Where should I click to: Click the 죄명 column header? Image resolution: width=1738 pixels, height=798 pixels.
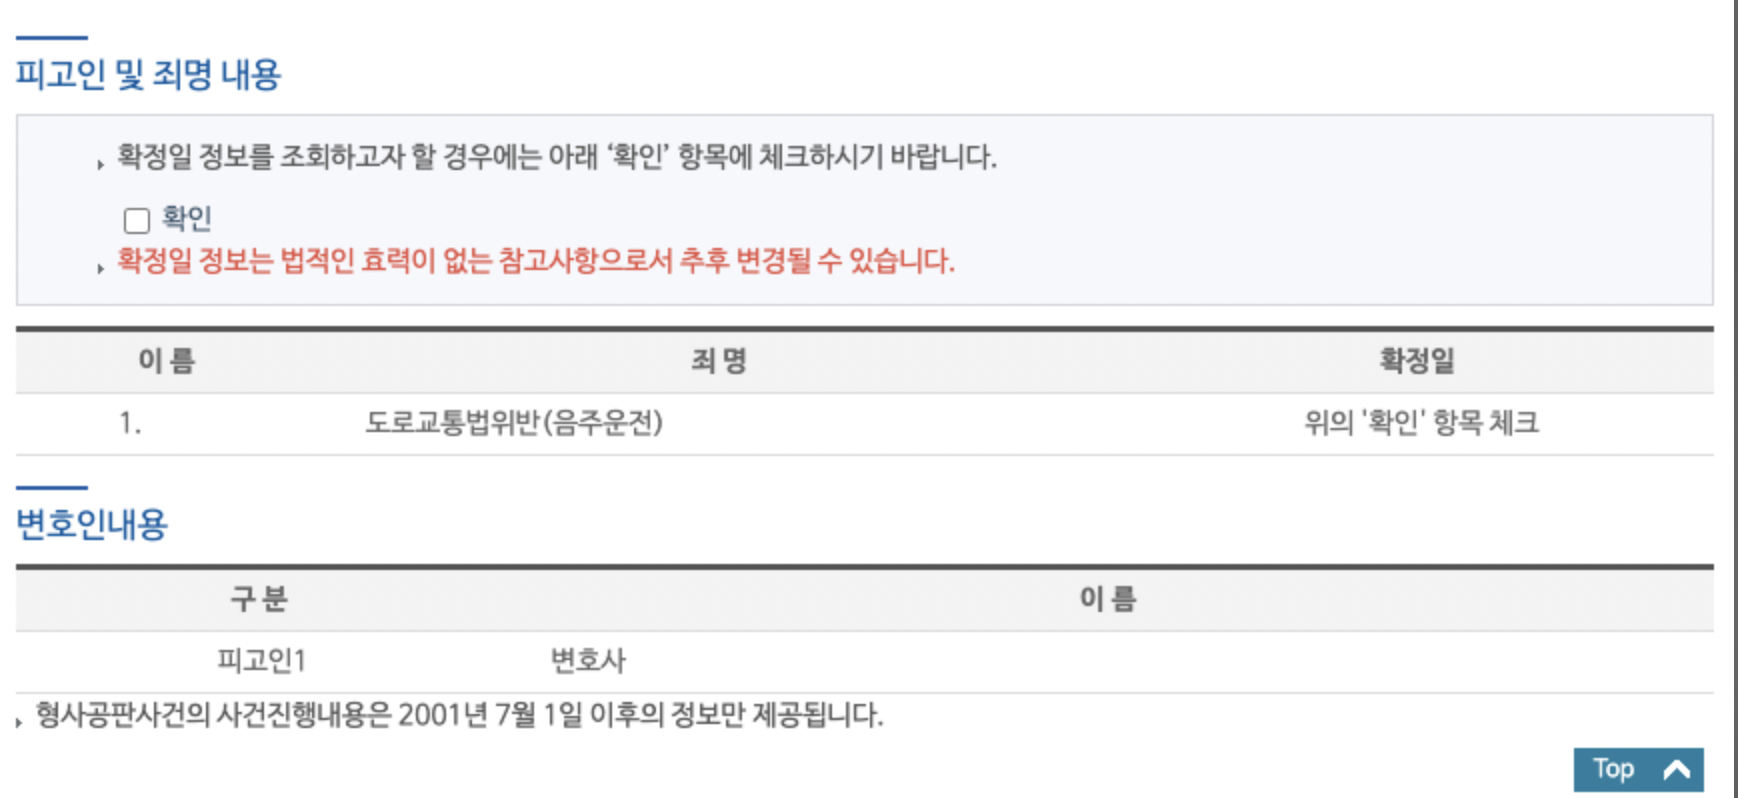pos(719,361)
